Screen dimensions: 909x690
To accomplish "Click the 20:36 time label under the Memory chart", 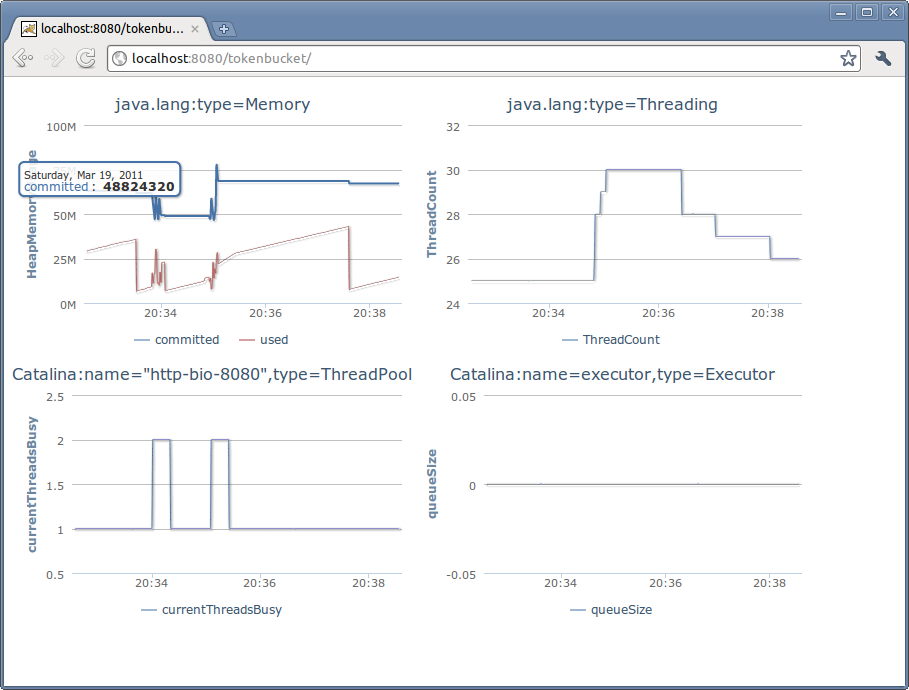I will [266, 313].
